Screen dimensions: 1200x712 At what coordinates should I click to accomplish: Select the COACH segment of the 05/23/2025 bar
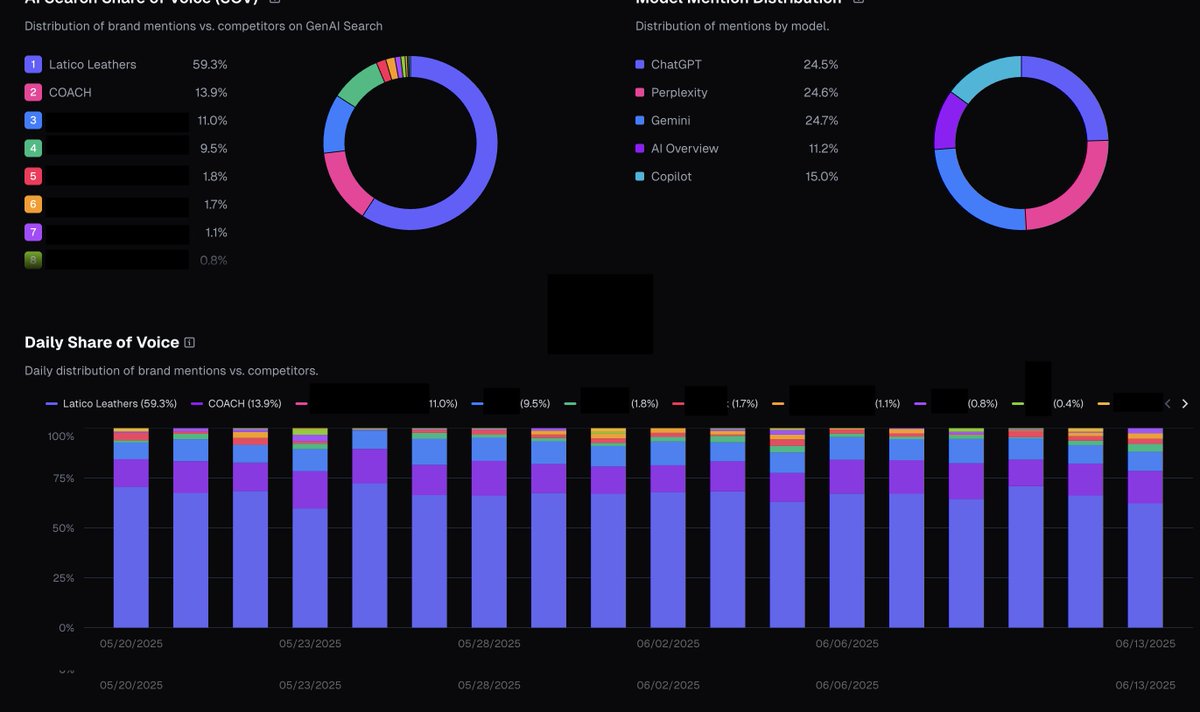[310, 489]
